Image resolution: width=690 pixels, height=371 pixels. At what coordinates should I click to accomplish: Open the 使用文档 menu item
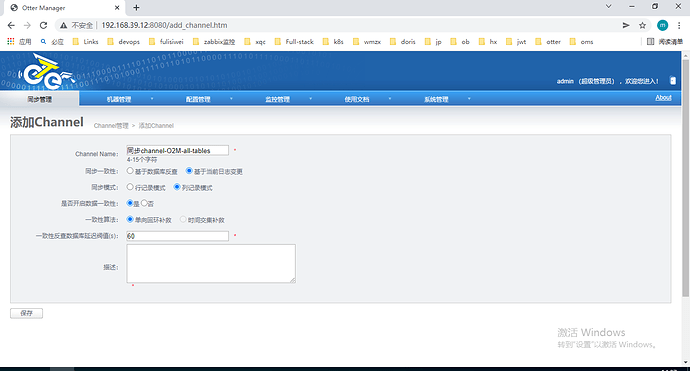coord(357,99)
